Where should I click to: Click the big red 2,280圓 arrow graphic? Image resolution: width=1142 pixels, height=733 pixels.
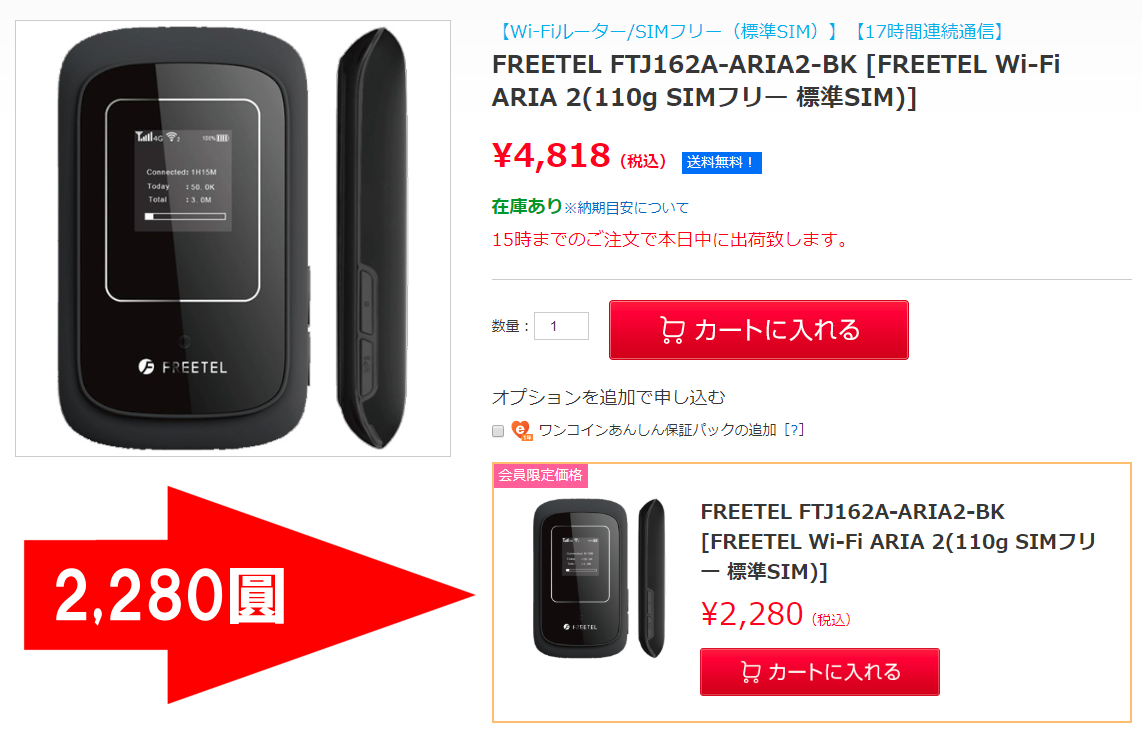coord(248,595)
